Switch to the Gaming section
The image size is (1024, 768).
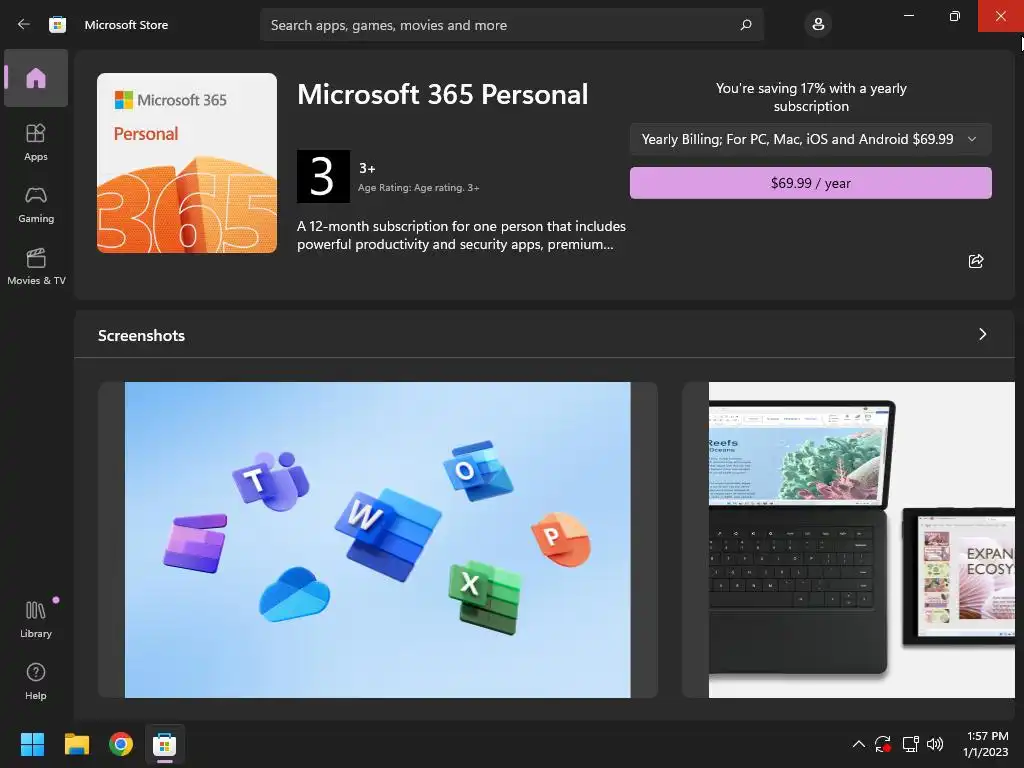[36, 204]
